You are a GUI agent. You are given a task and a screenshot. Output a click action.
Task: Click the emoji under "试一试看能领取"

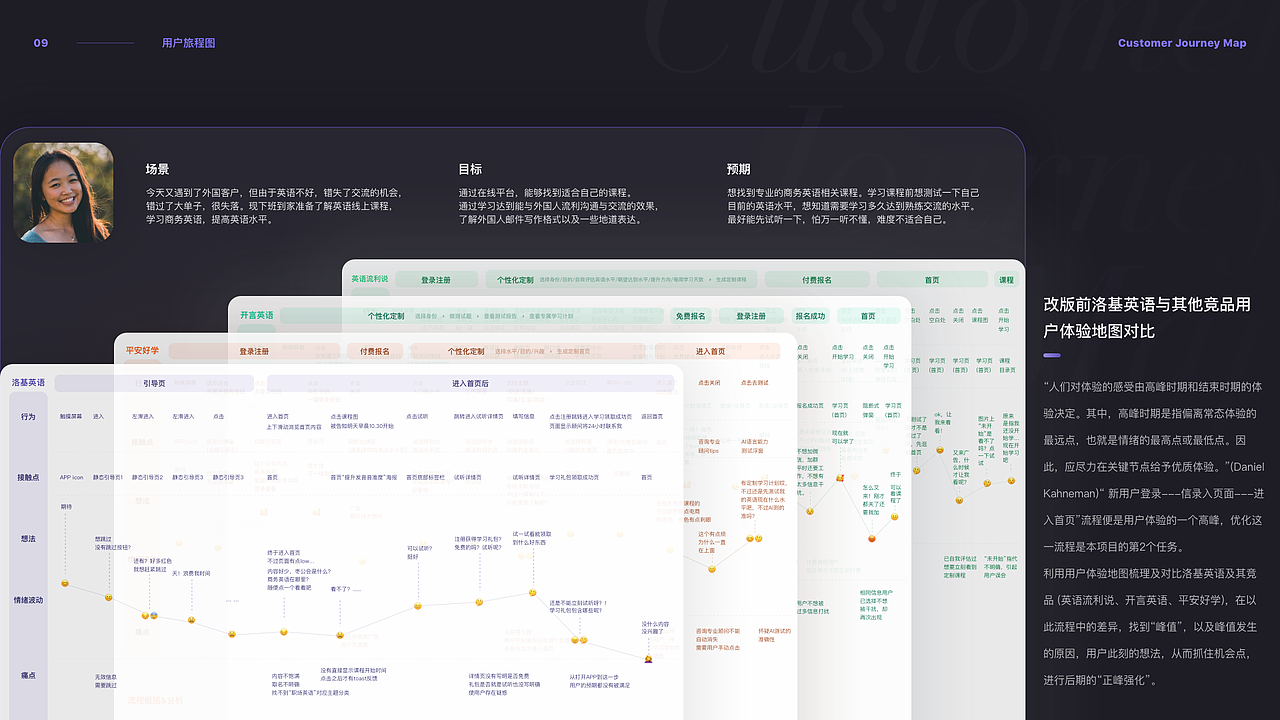pos(532,593)
